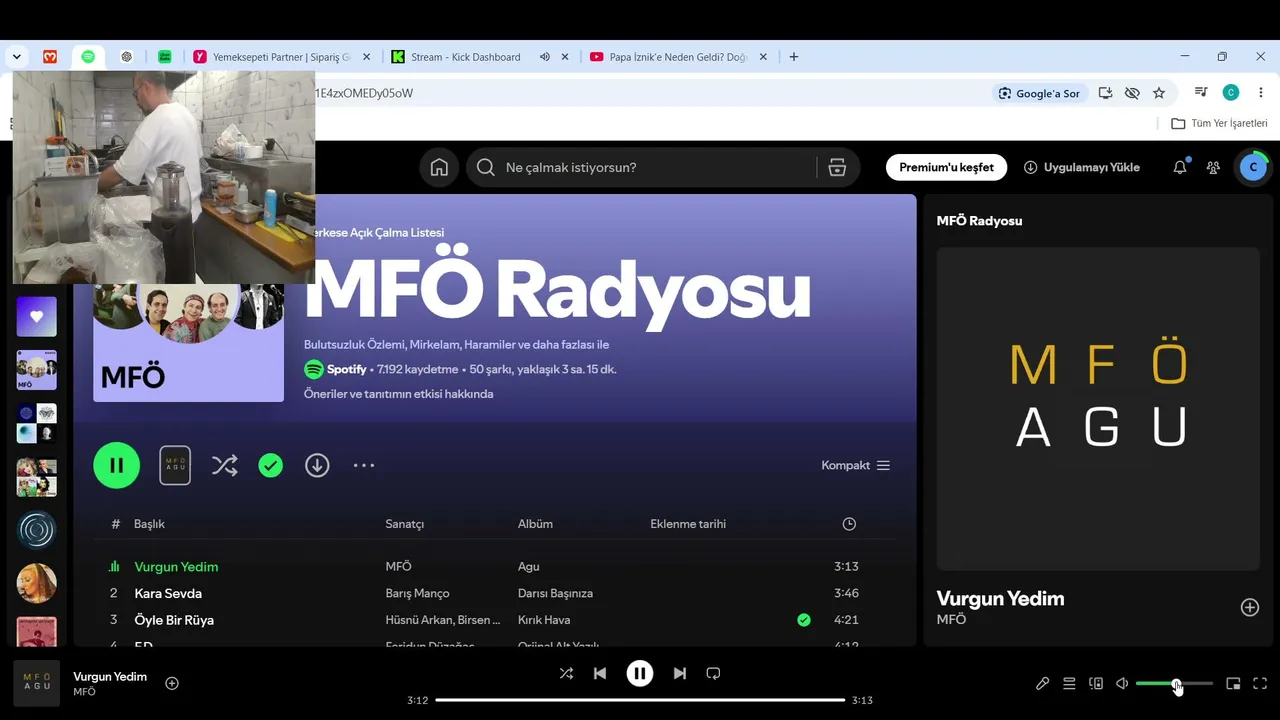Focus the Ne çalmak istiyorsun search field
Screen dimensions: 1280x720
640,167
